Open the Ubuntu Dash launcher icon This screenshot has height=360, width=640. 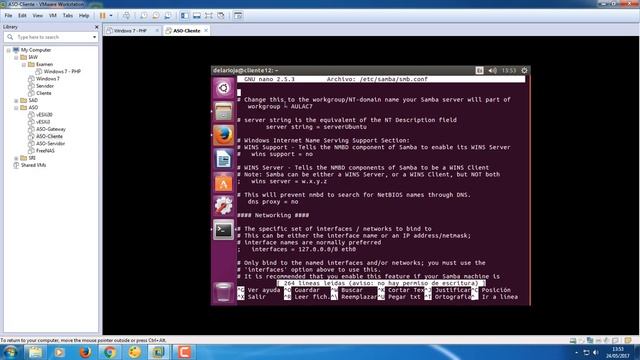click(223, 88)
